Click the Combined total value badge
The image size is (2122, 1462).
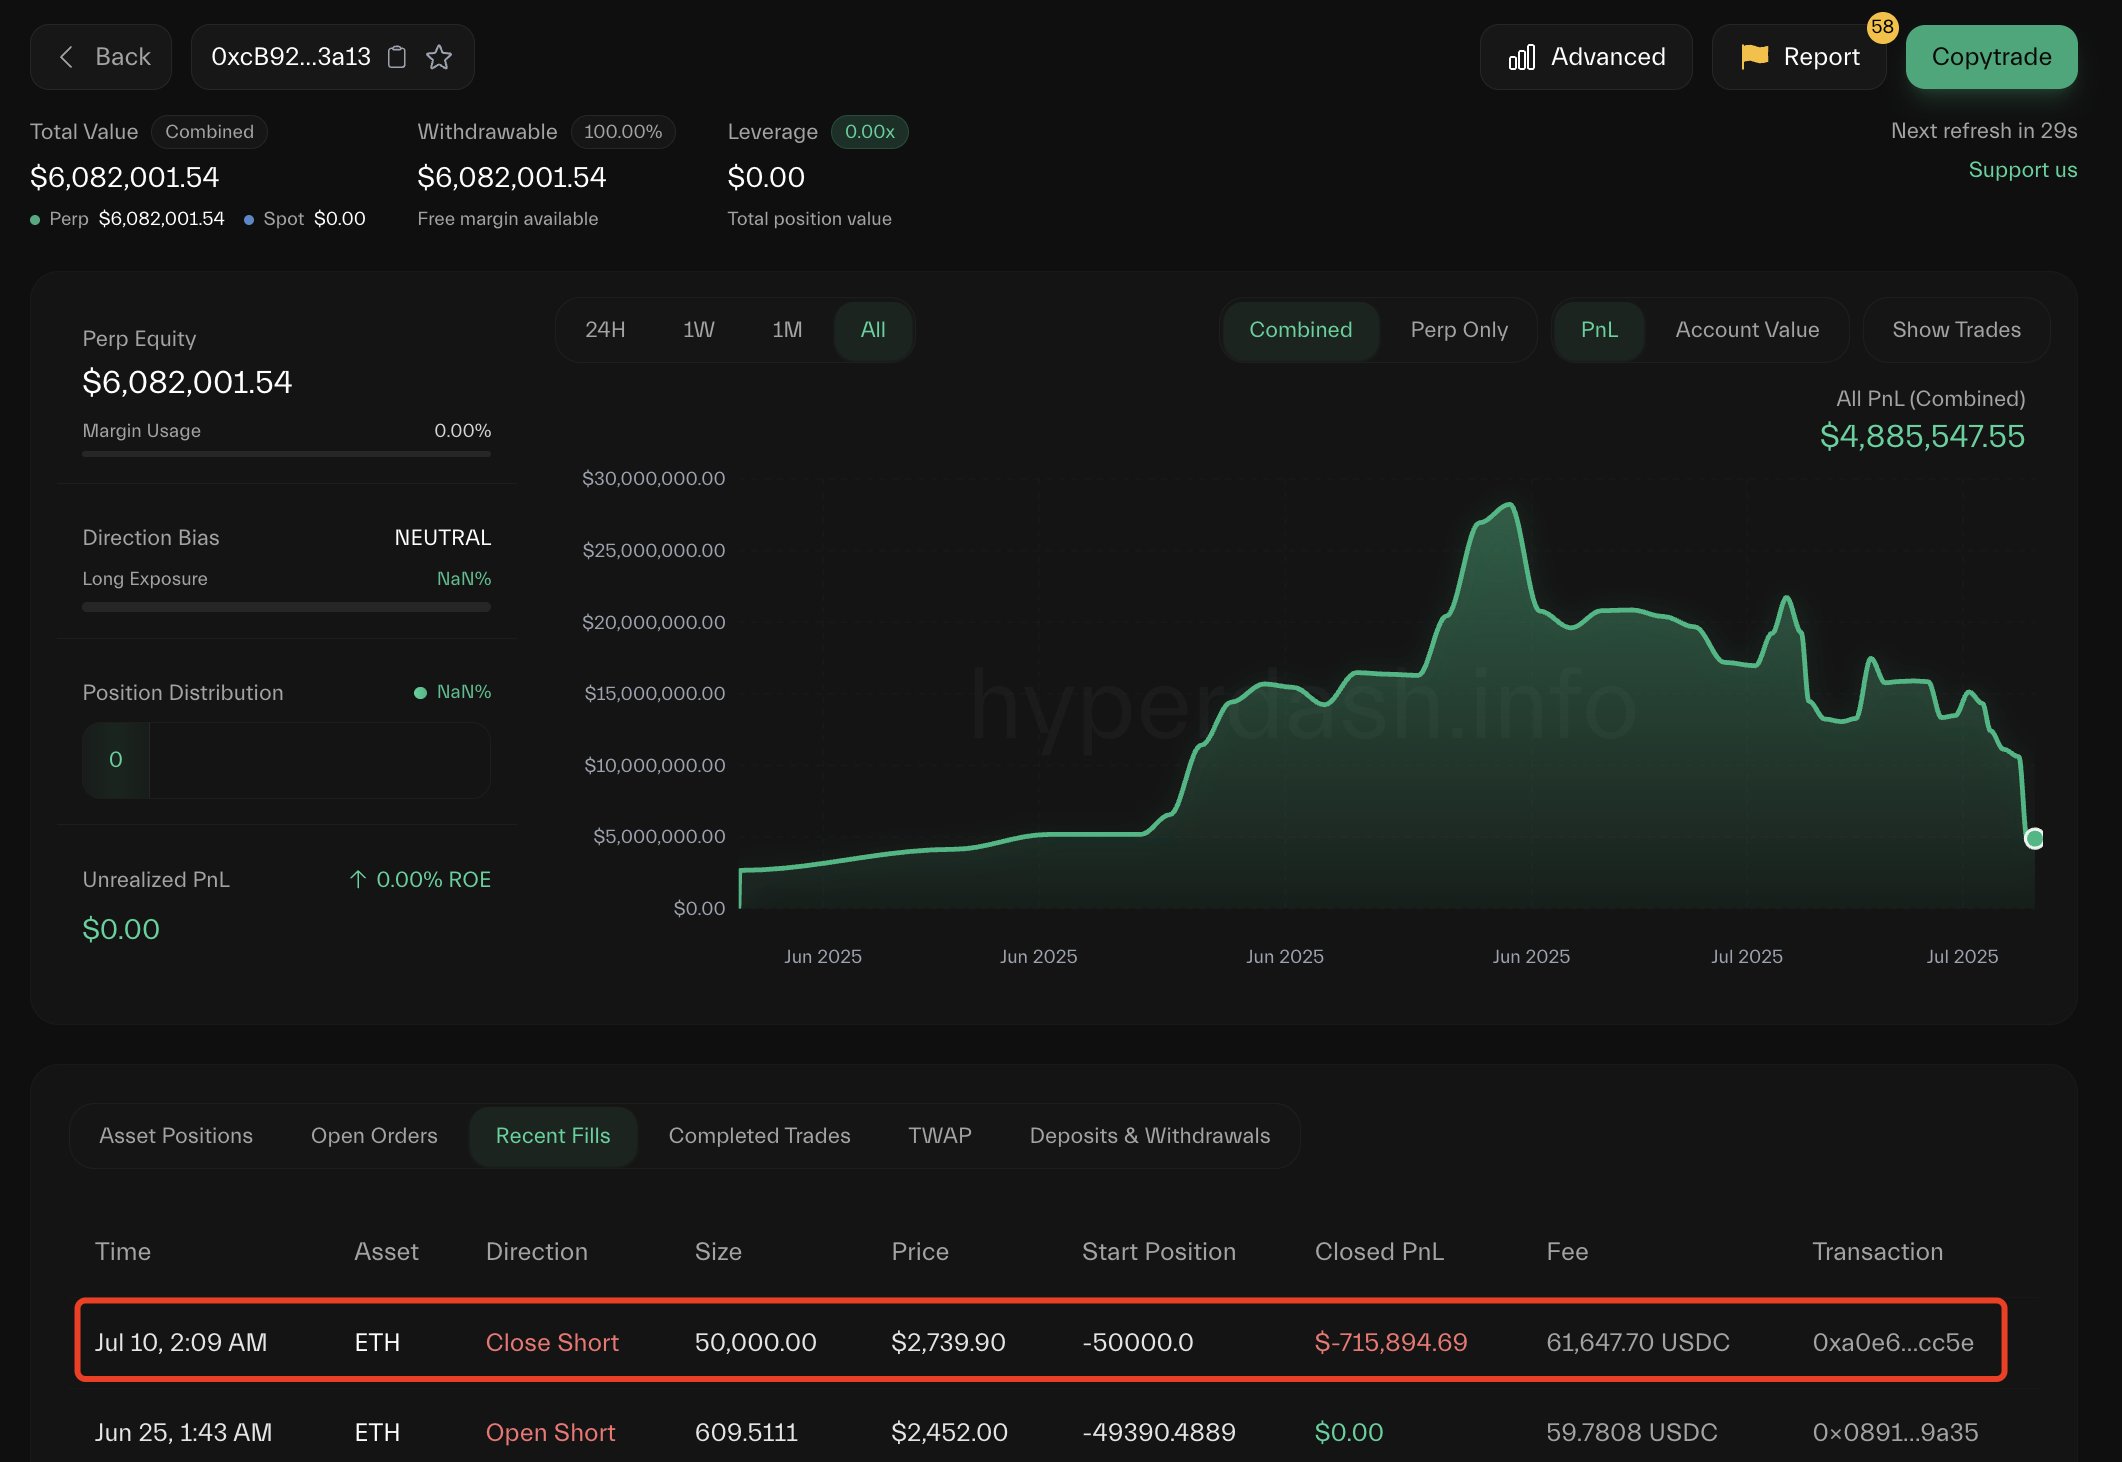click(209, 132)
